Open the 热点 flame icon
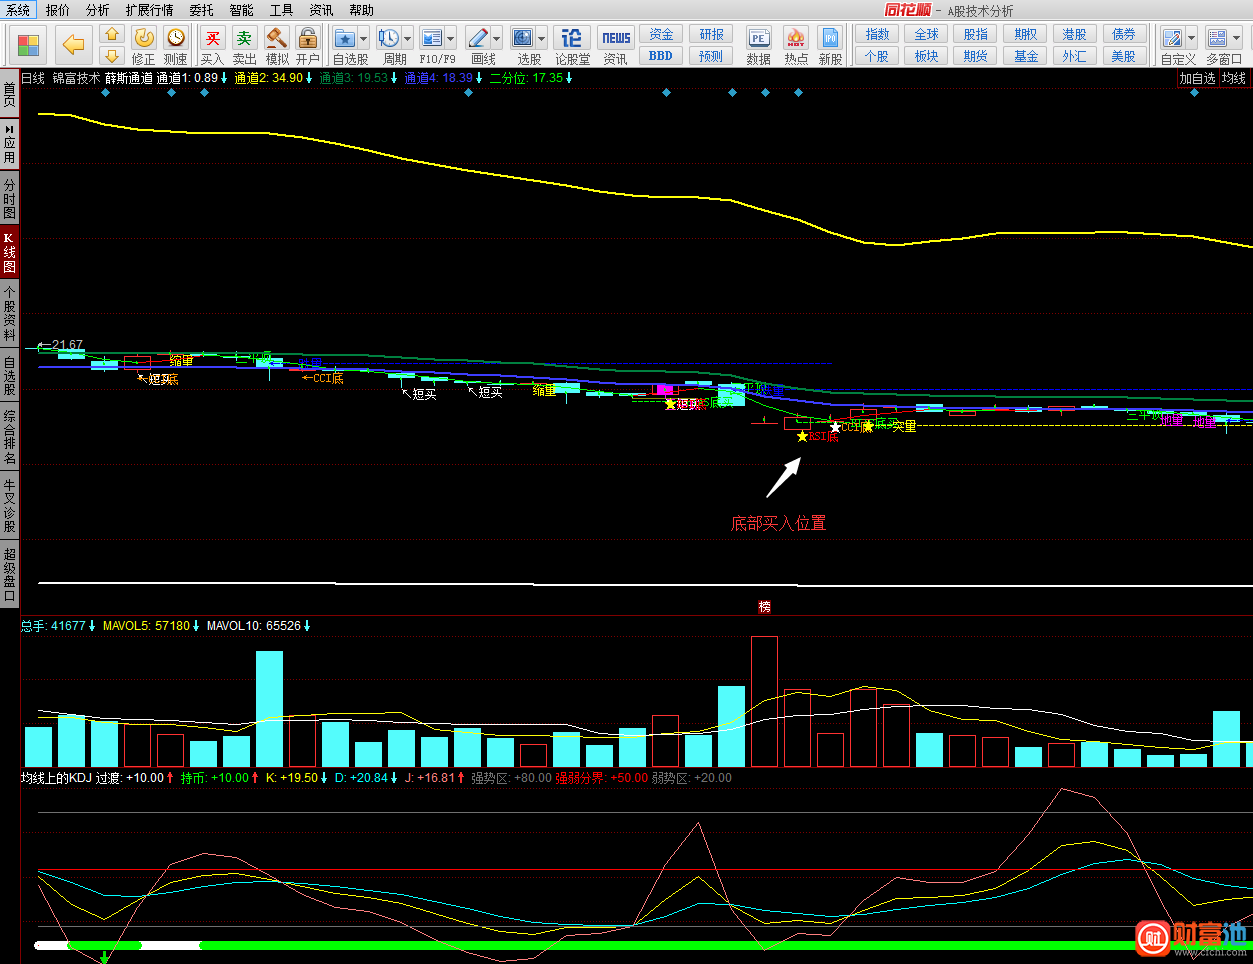 [x=796, y=39]
